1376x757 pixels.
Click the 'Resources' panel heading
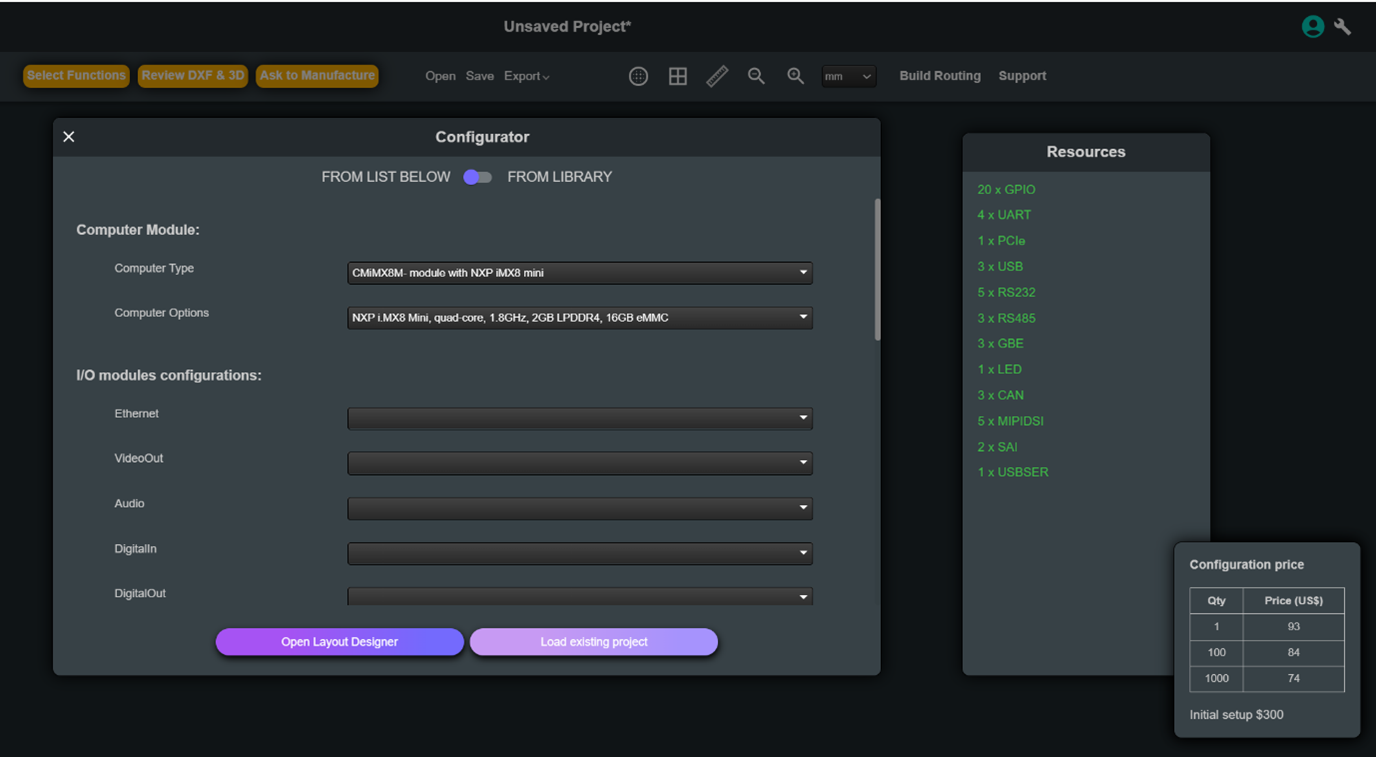point(1086,152)
